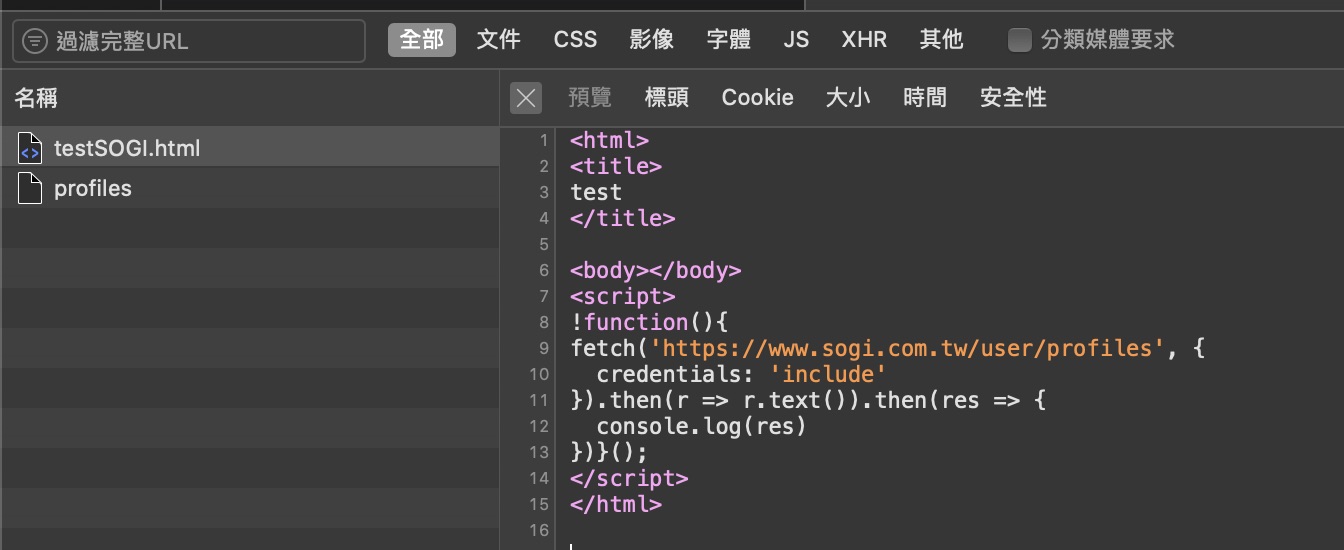
Task: Click the opening <script> tag
Action: [623, 296]
